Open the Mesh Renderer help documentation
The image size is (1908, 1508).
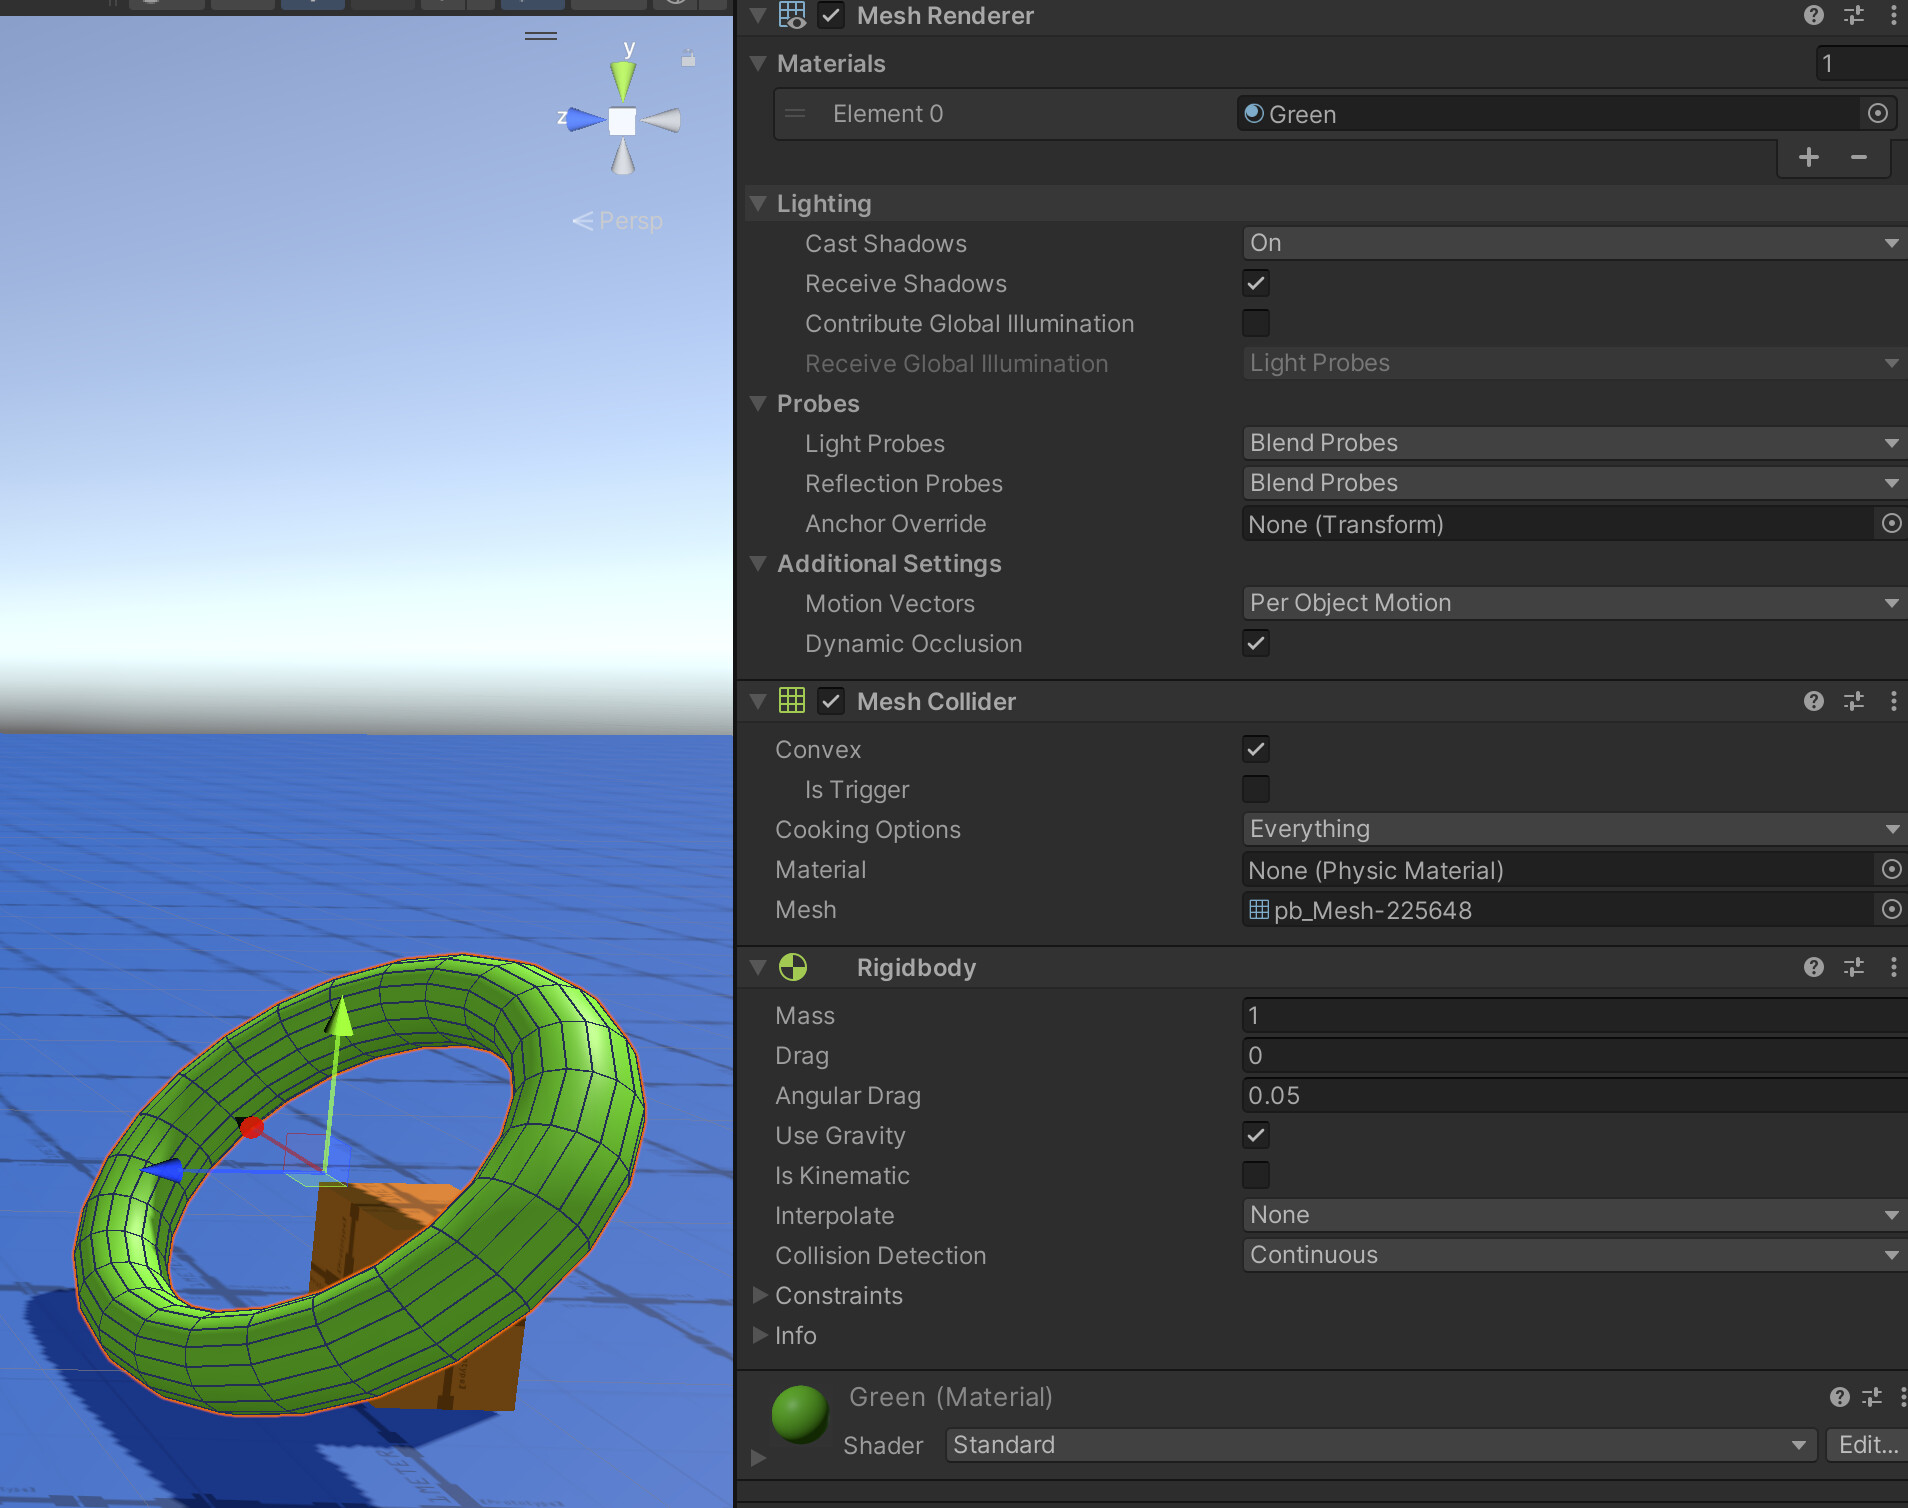click(1813, 15)
